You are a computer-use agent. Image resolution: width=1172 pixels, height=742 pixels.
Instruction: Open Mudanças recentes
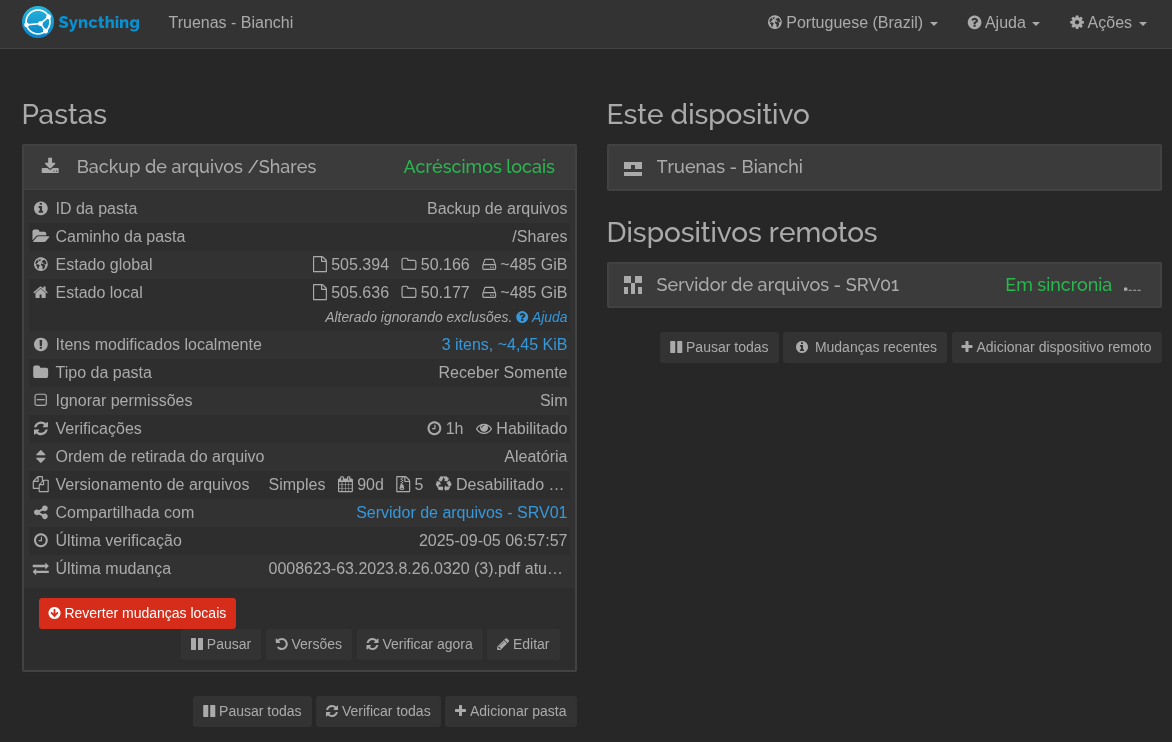click(866, 347)
